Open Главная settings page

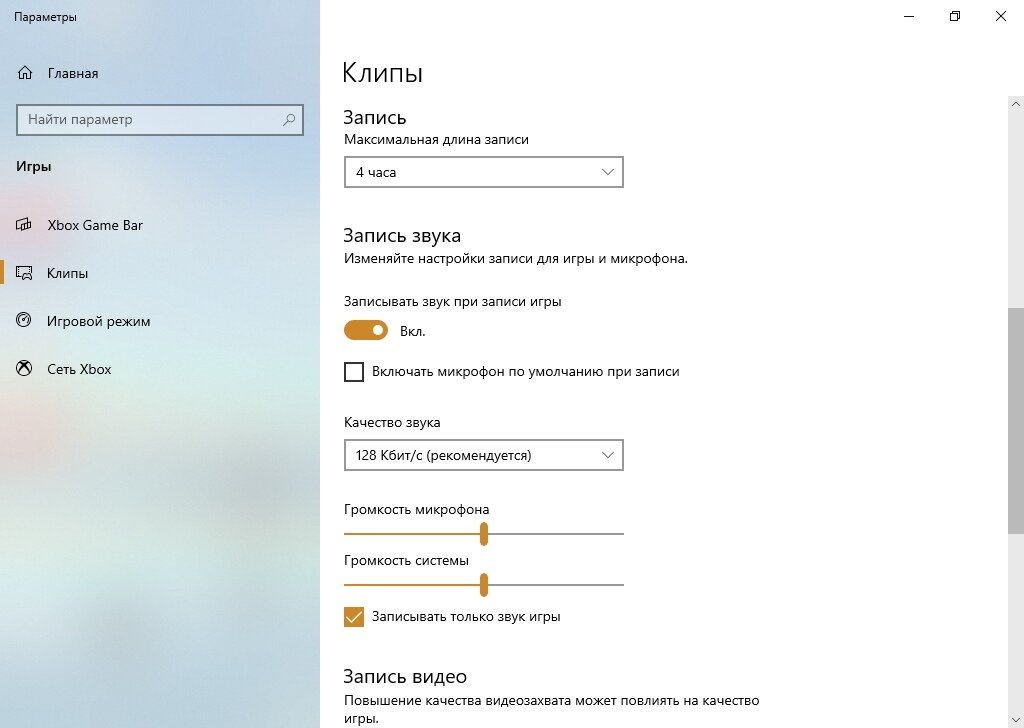pyautogui.click(x=160, y=73)
